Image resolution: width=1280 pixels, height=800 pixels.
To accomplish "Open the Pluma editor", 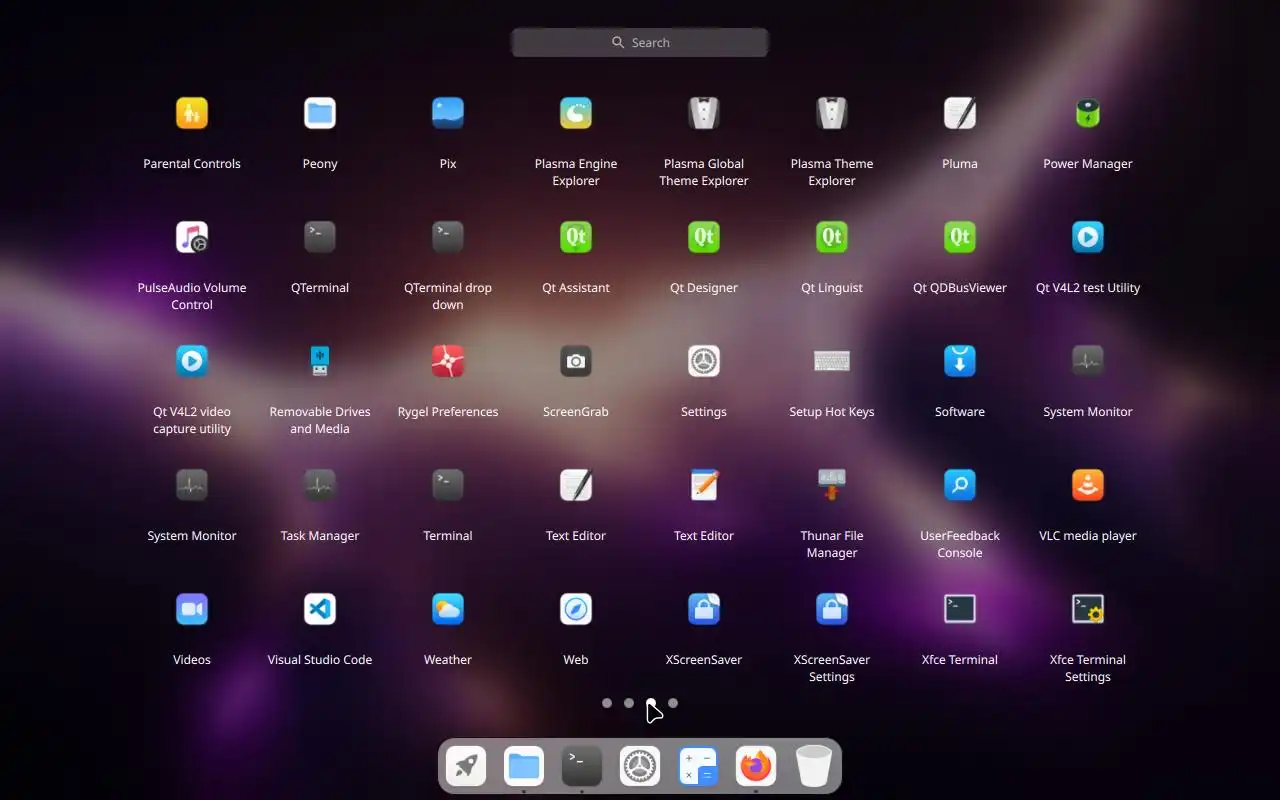I will (x=960, y=113).
